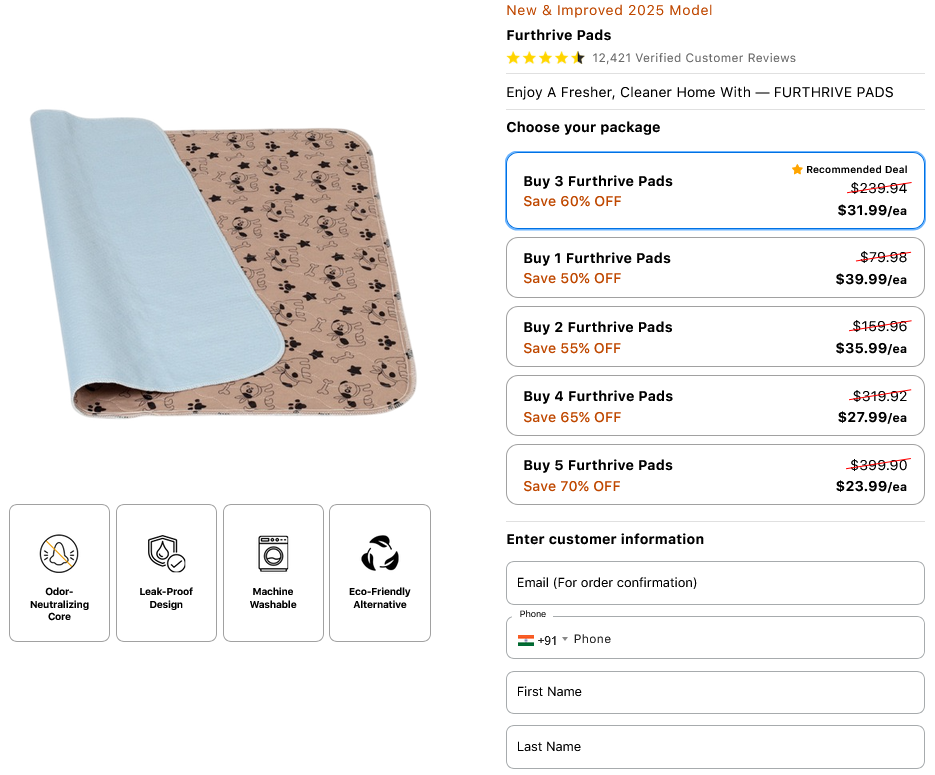Screen dimensions: 935x775
Task: Click the Machine Washable washer icon
Action: pos(273,553)
